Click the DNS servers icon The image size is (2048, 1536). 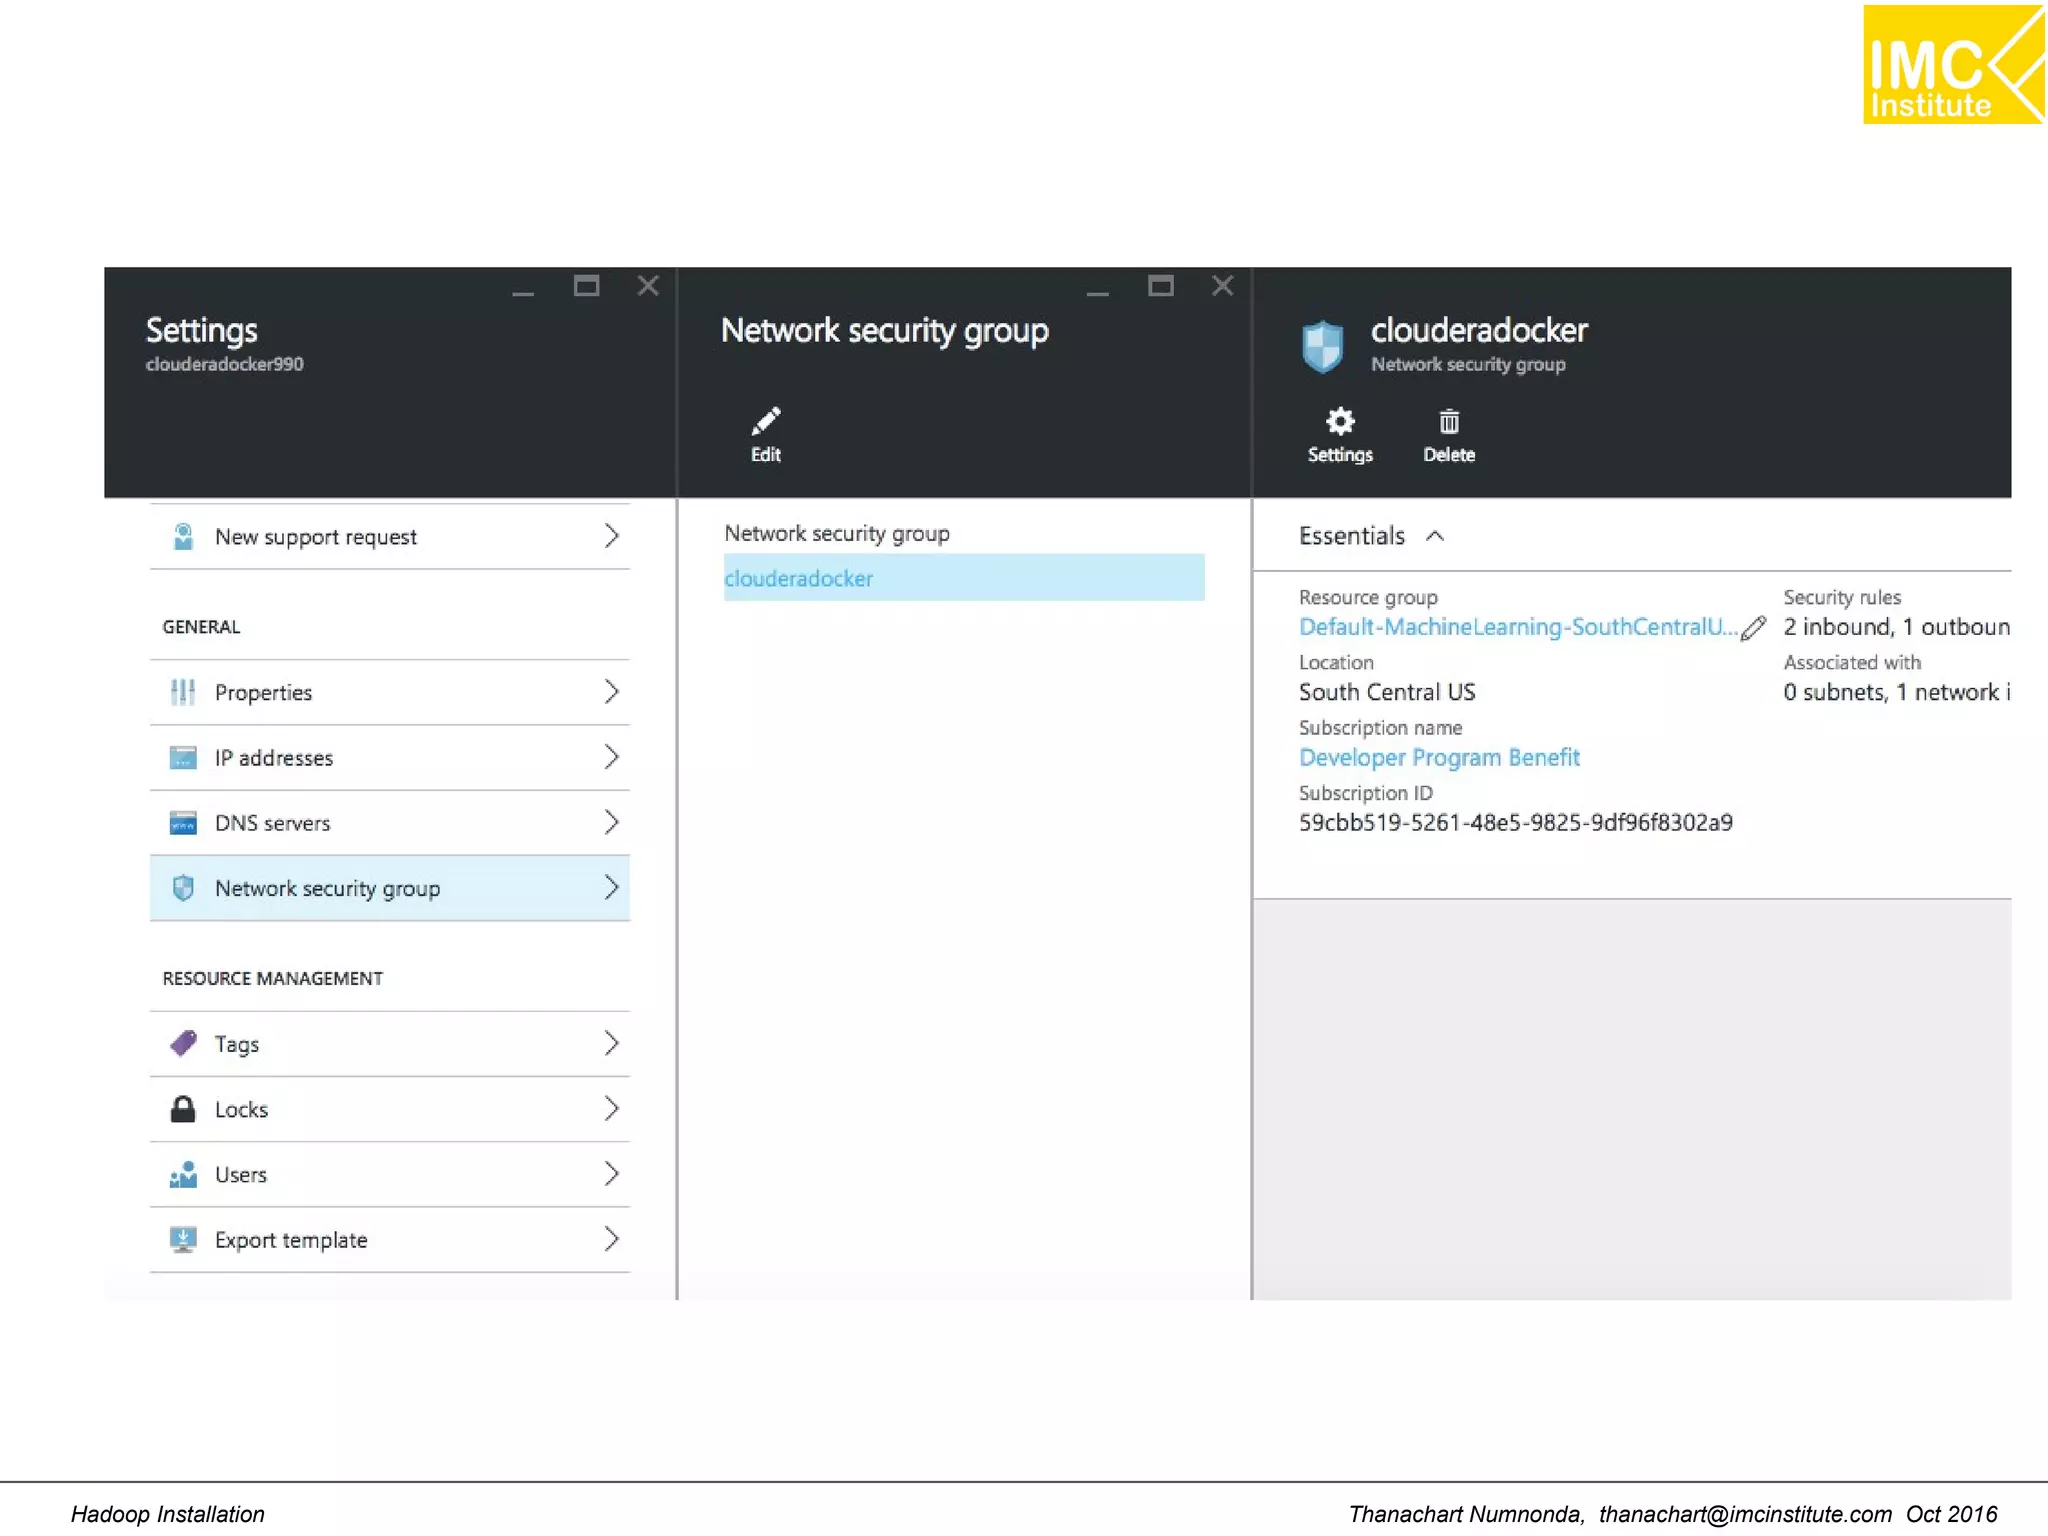(x=183, y=822)
